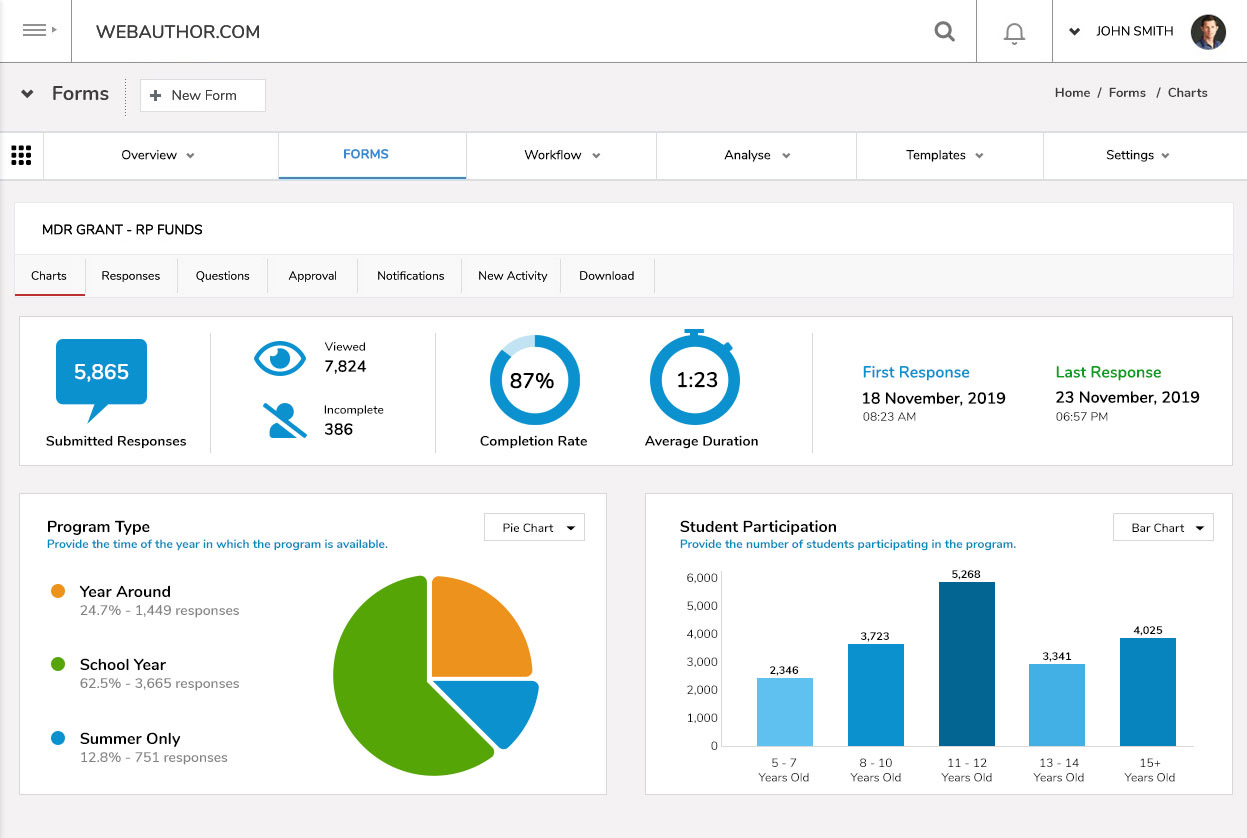
Task: Open search with the magnifier icon
Action: [944, 31]
